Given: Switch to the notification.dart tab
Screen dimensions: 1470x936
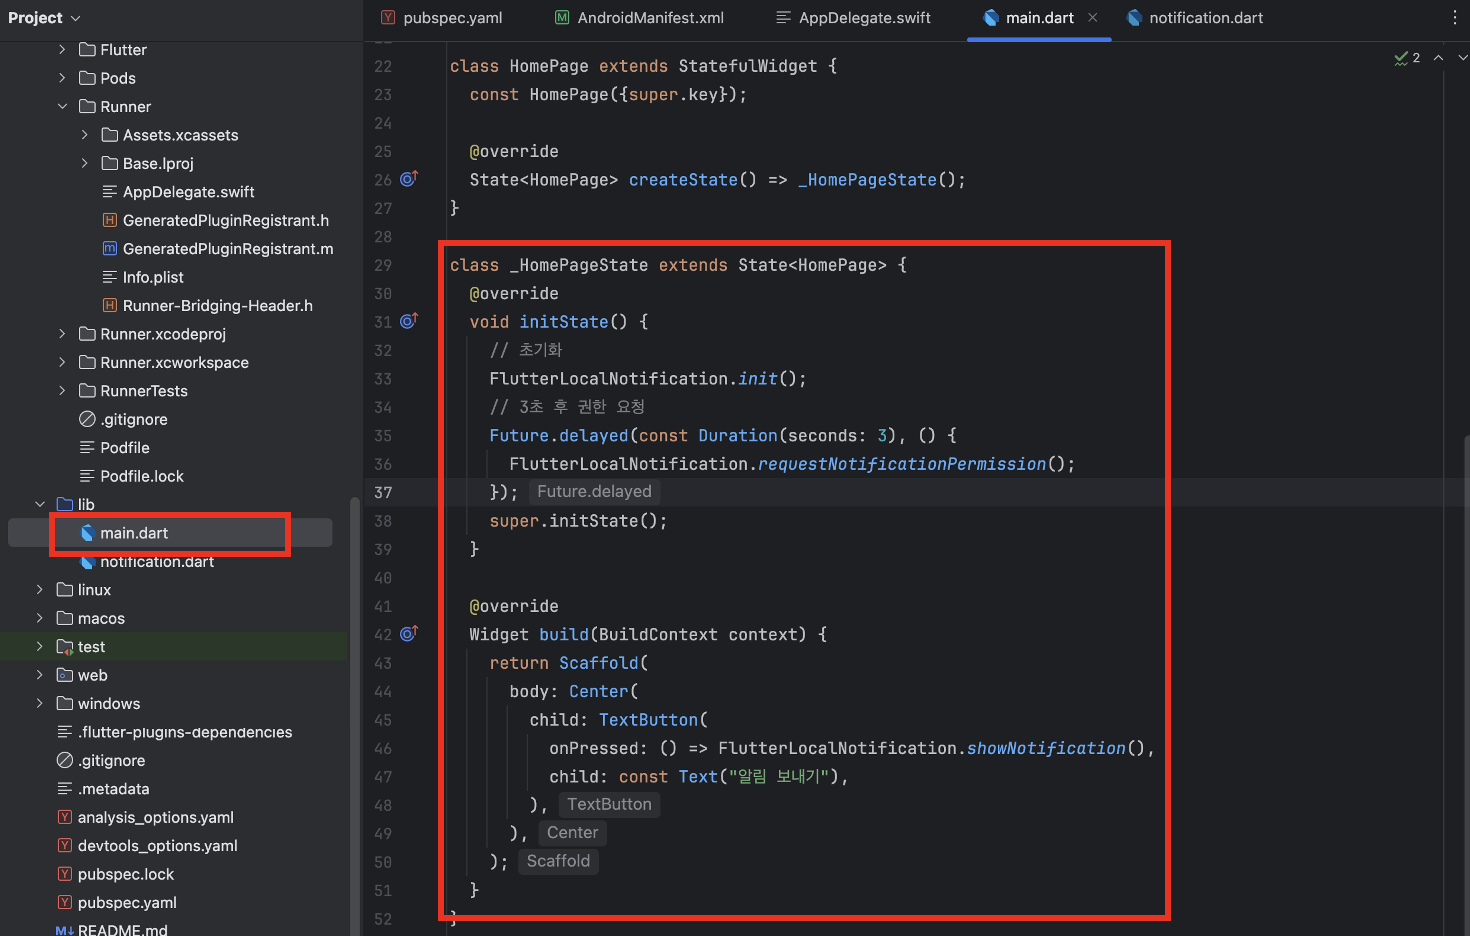Looking at the screenshot, I should 1195,18.
